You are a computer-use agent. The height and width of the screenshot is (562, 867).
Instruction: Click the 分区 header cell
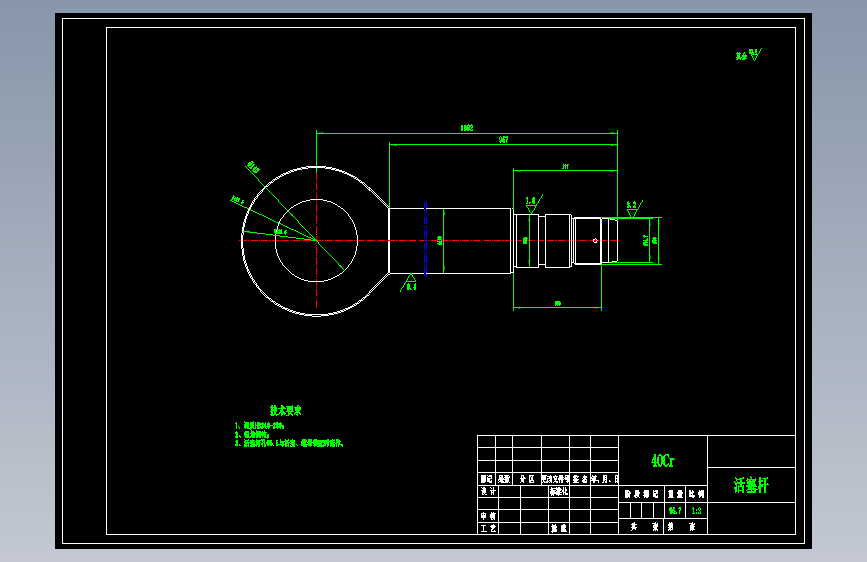527,479
